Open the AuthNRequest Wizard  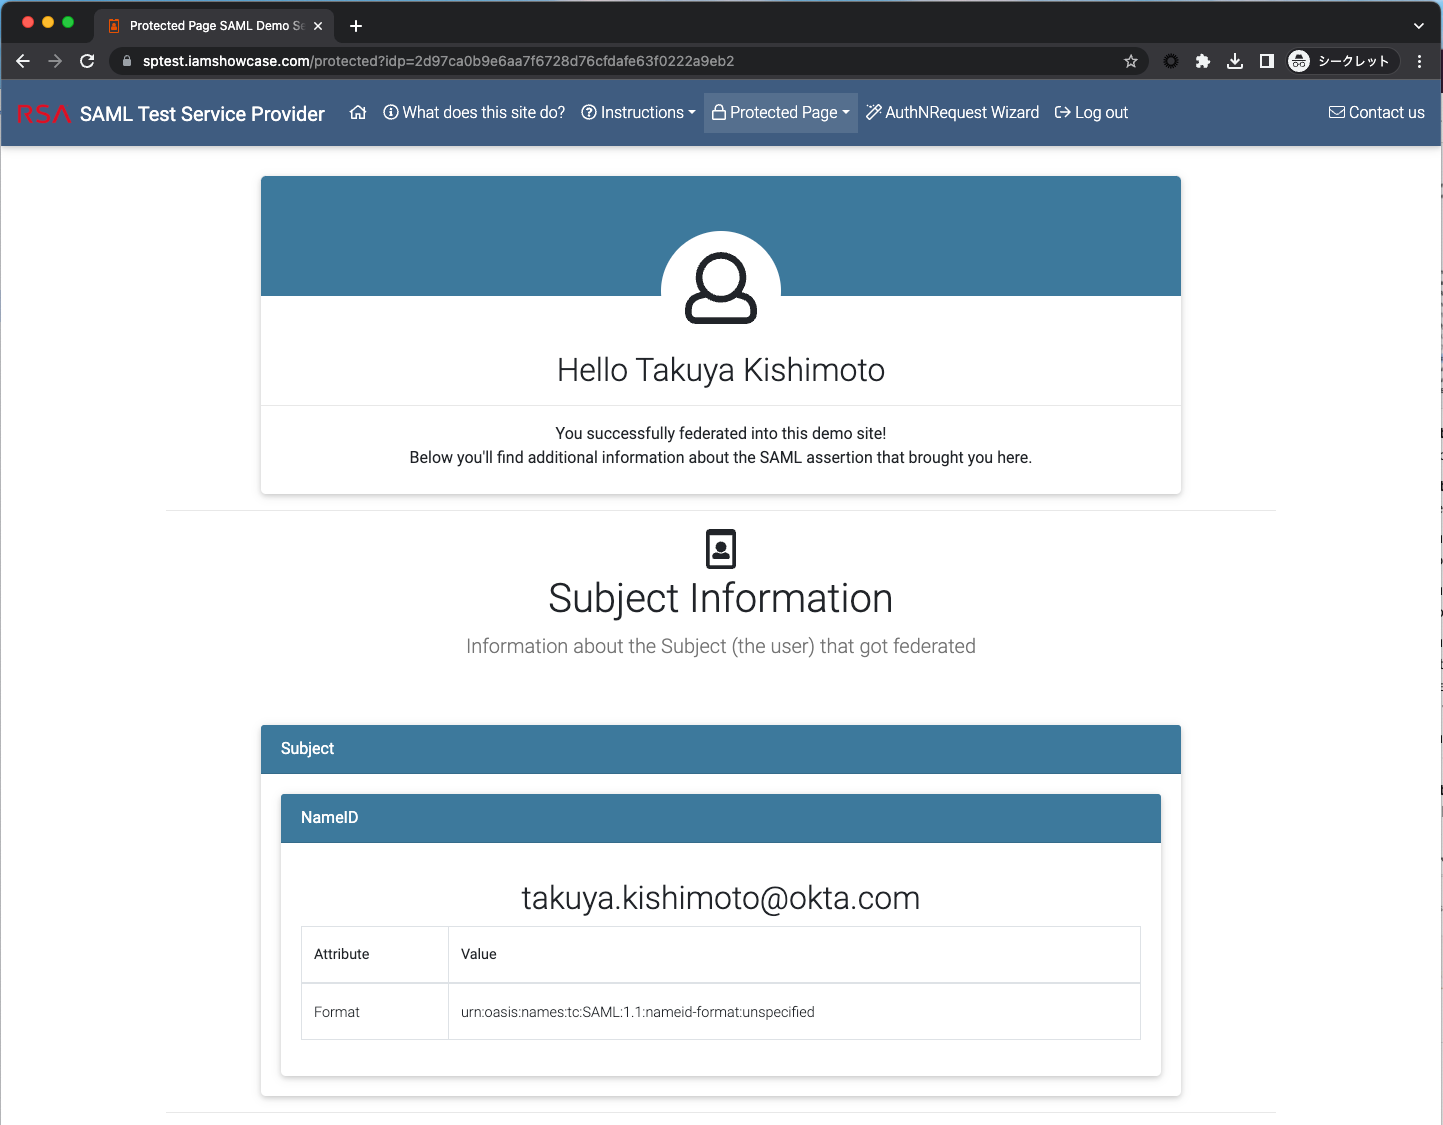[952, 113]
